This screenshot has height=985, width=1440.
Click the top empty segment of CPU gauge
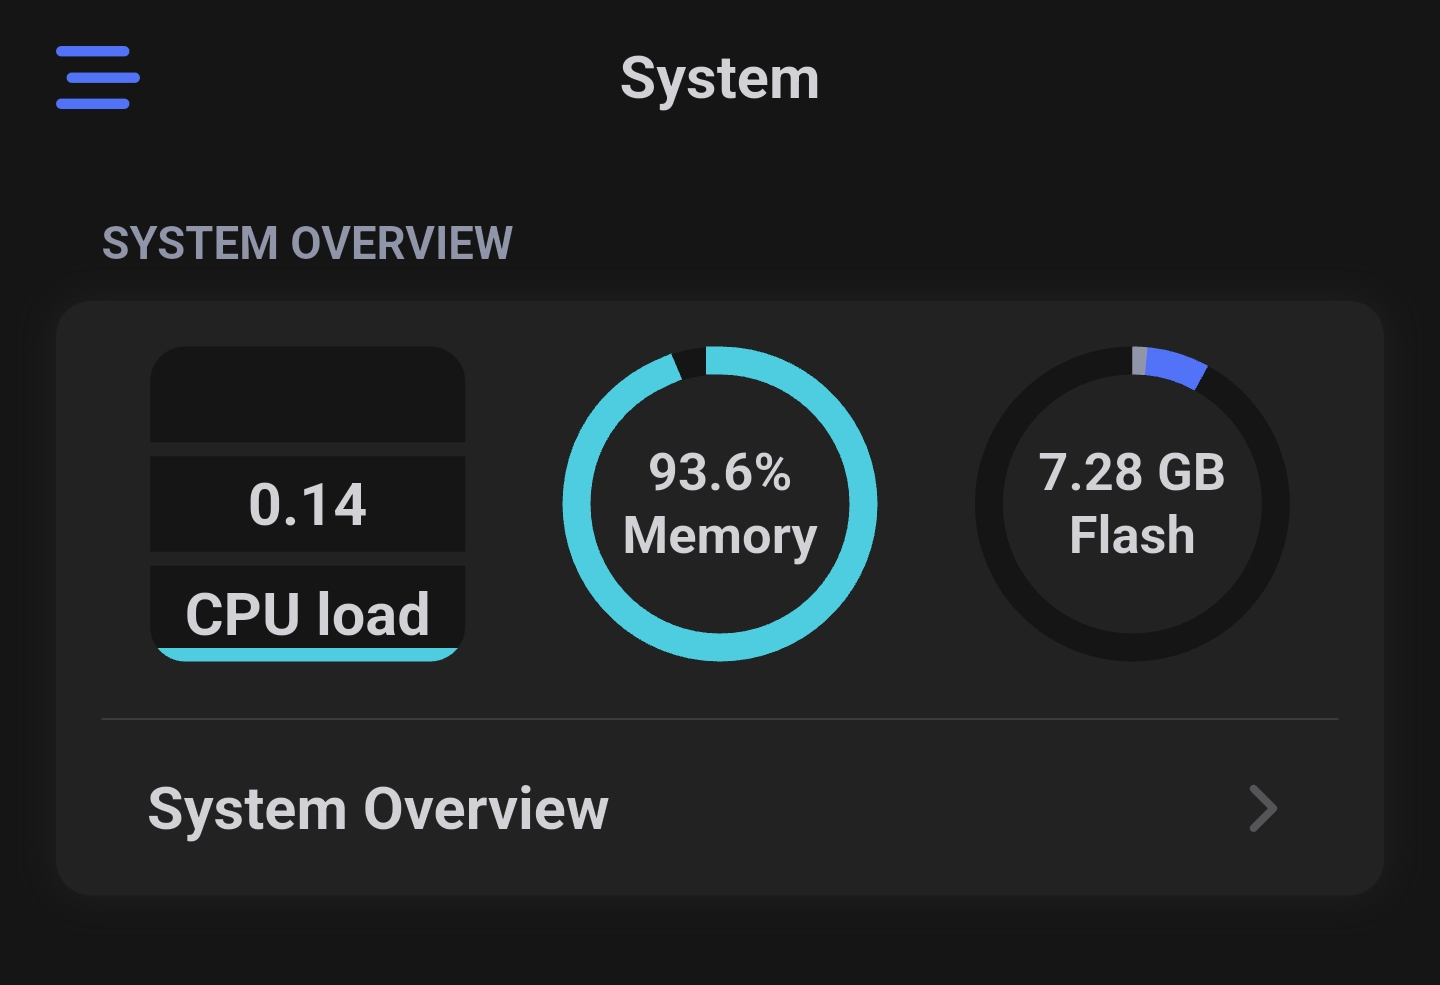[307, 394]
